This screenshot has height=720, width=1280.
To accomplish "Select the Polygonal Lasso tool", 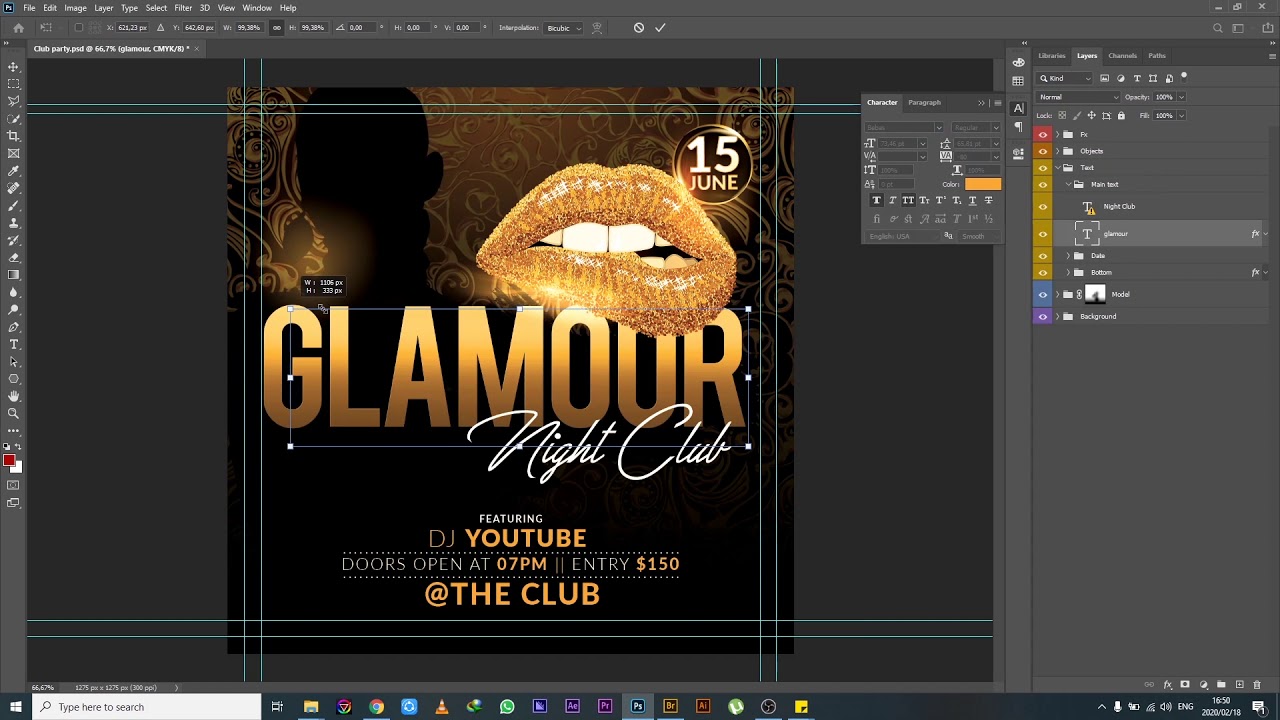I will point(13,101).
